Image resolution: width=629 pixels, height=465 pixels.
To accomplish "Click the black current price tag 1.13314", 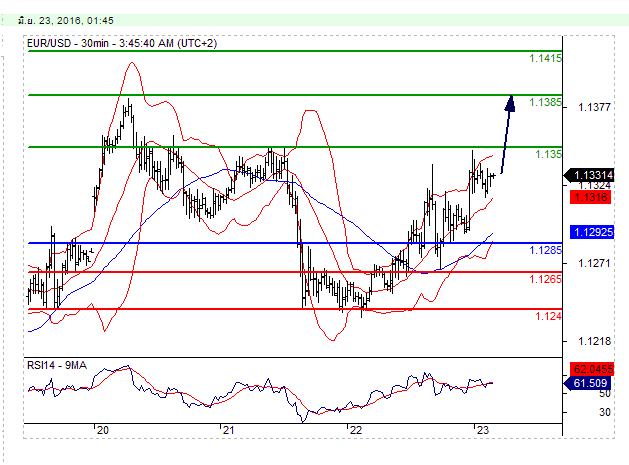I will (589, 175).
